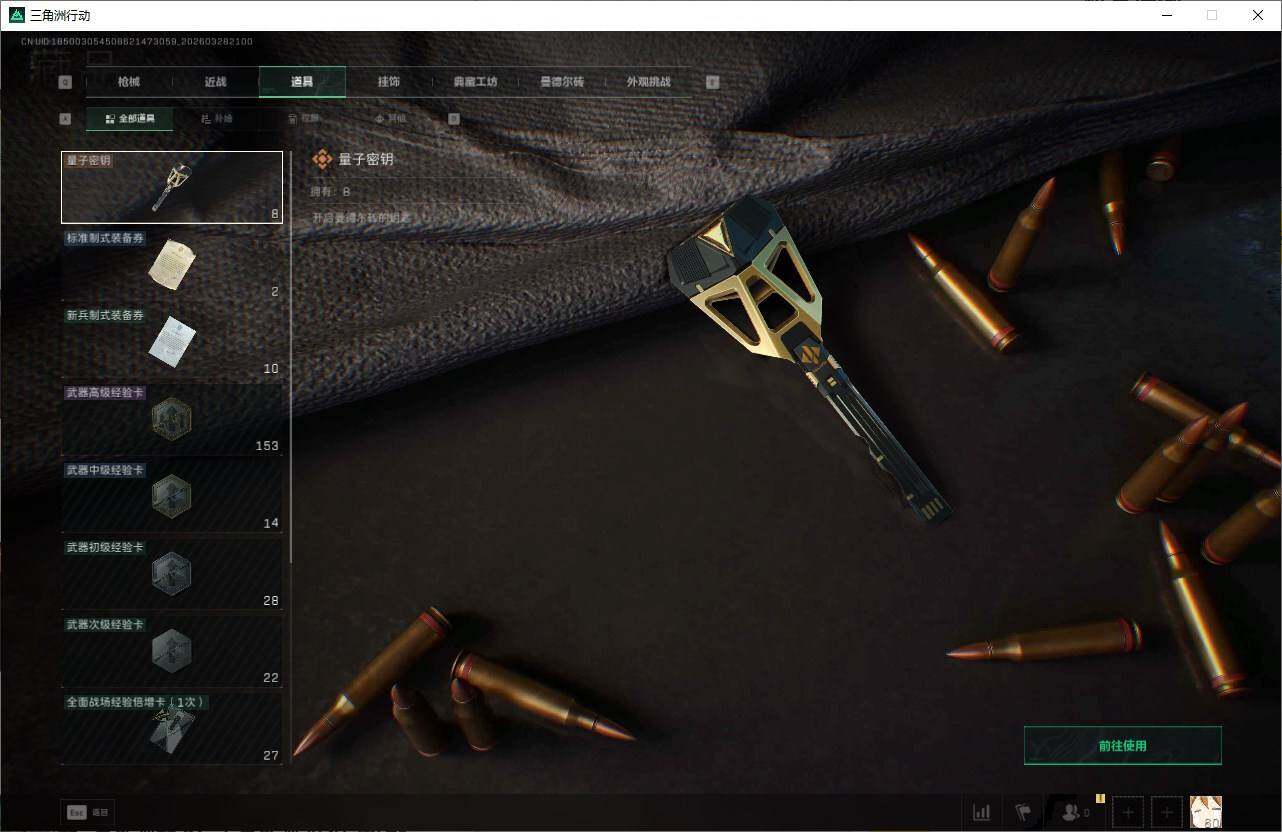The height and width of the screenshot is (832, 1282).
Task: Select the 新兵制式装备券 item
Action: pos(172,342)
